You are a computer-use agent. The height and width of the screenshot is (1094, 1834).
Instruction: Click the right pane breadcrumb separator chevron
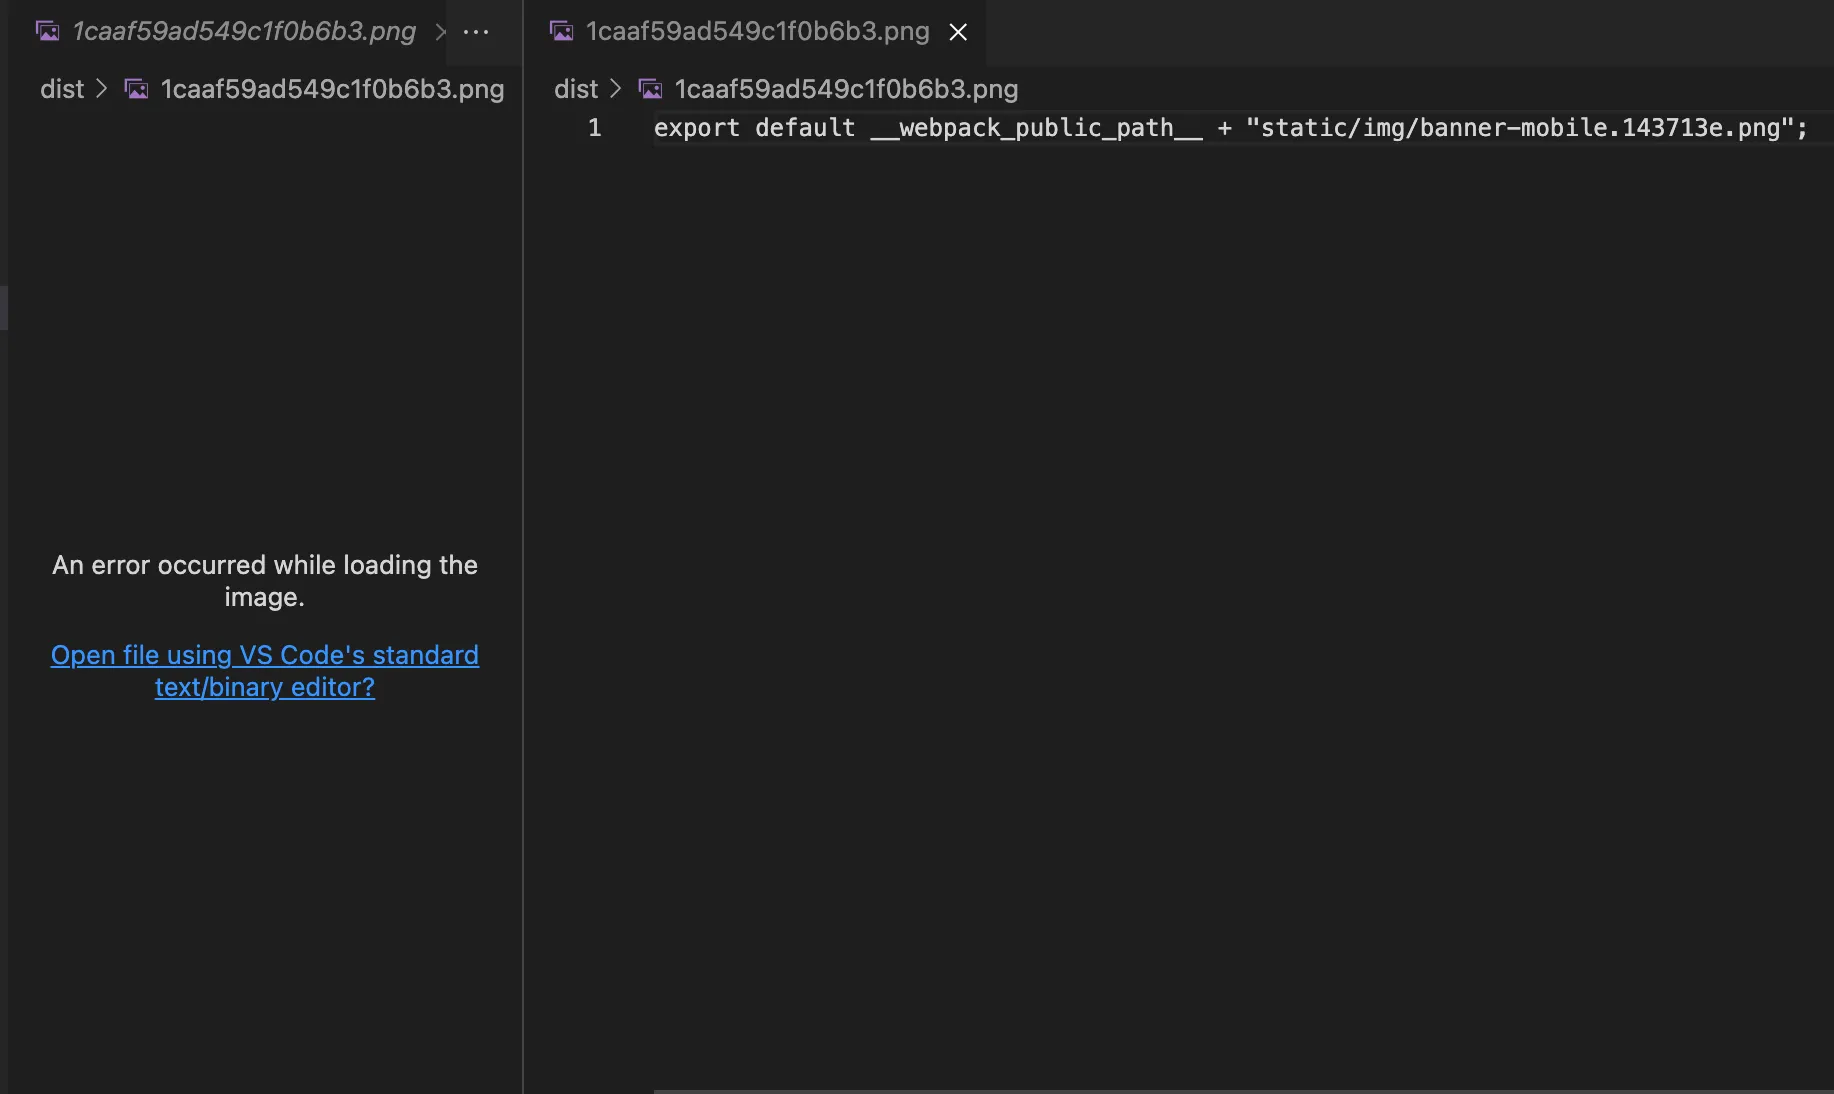pos(615,89)
